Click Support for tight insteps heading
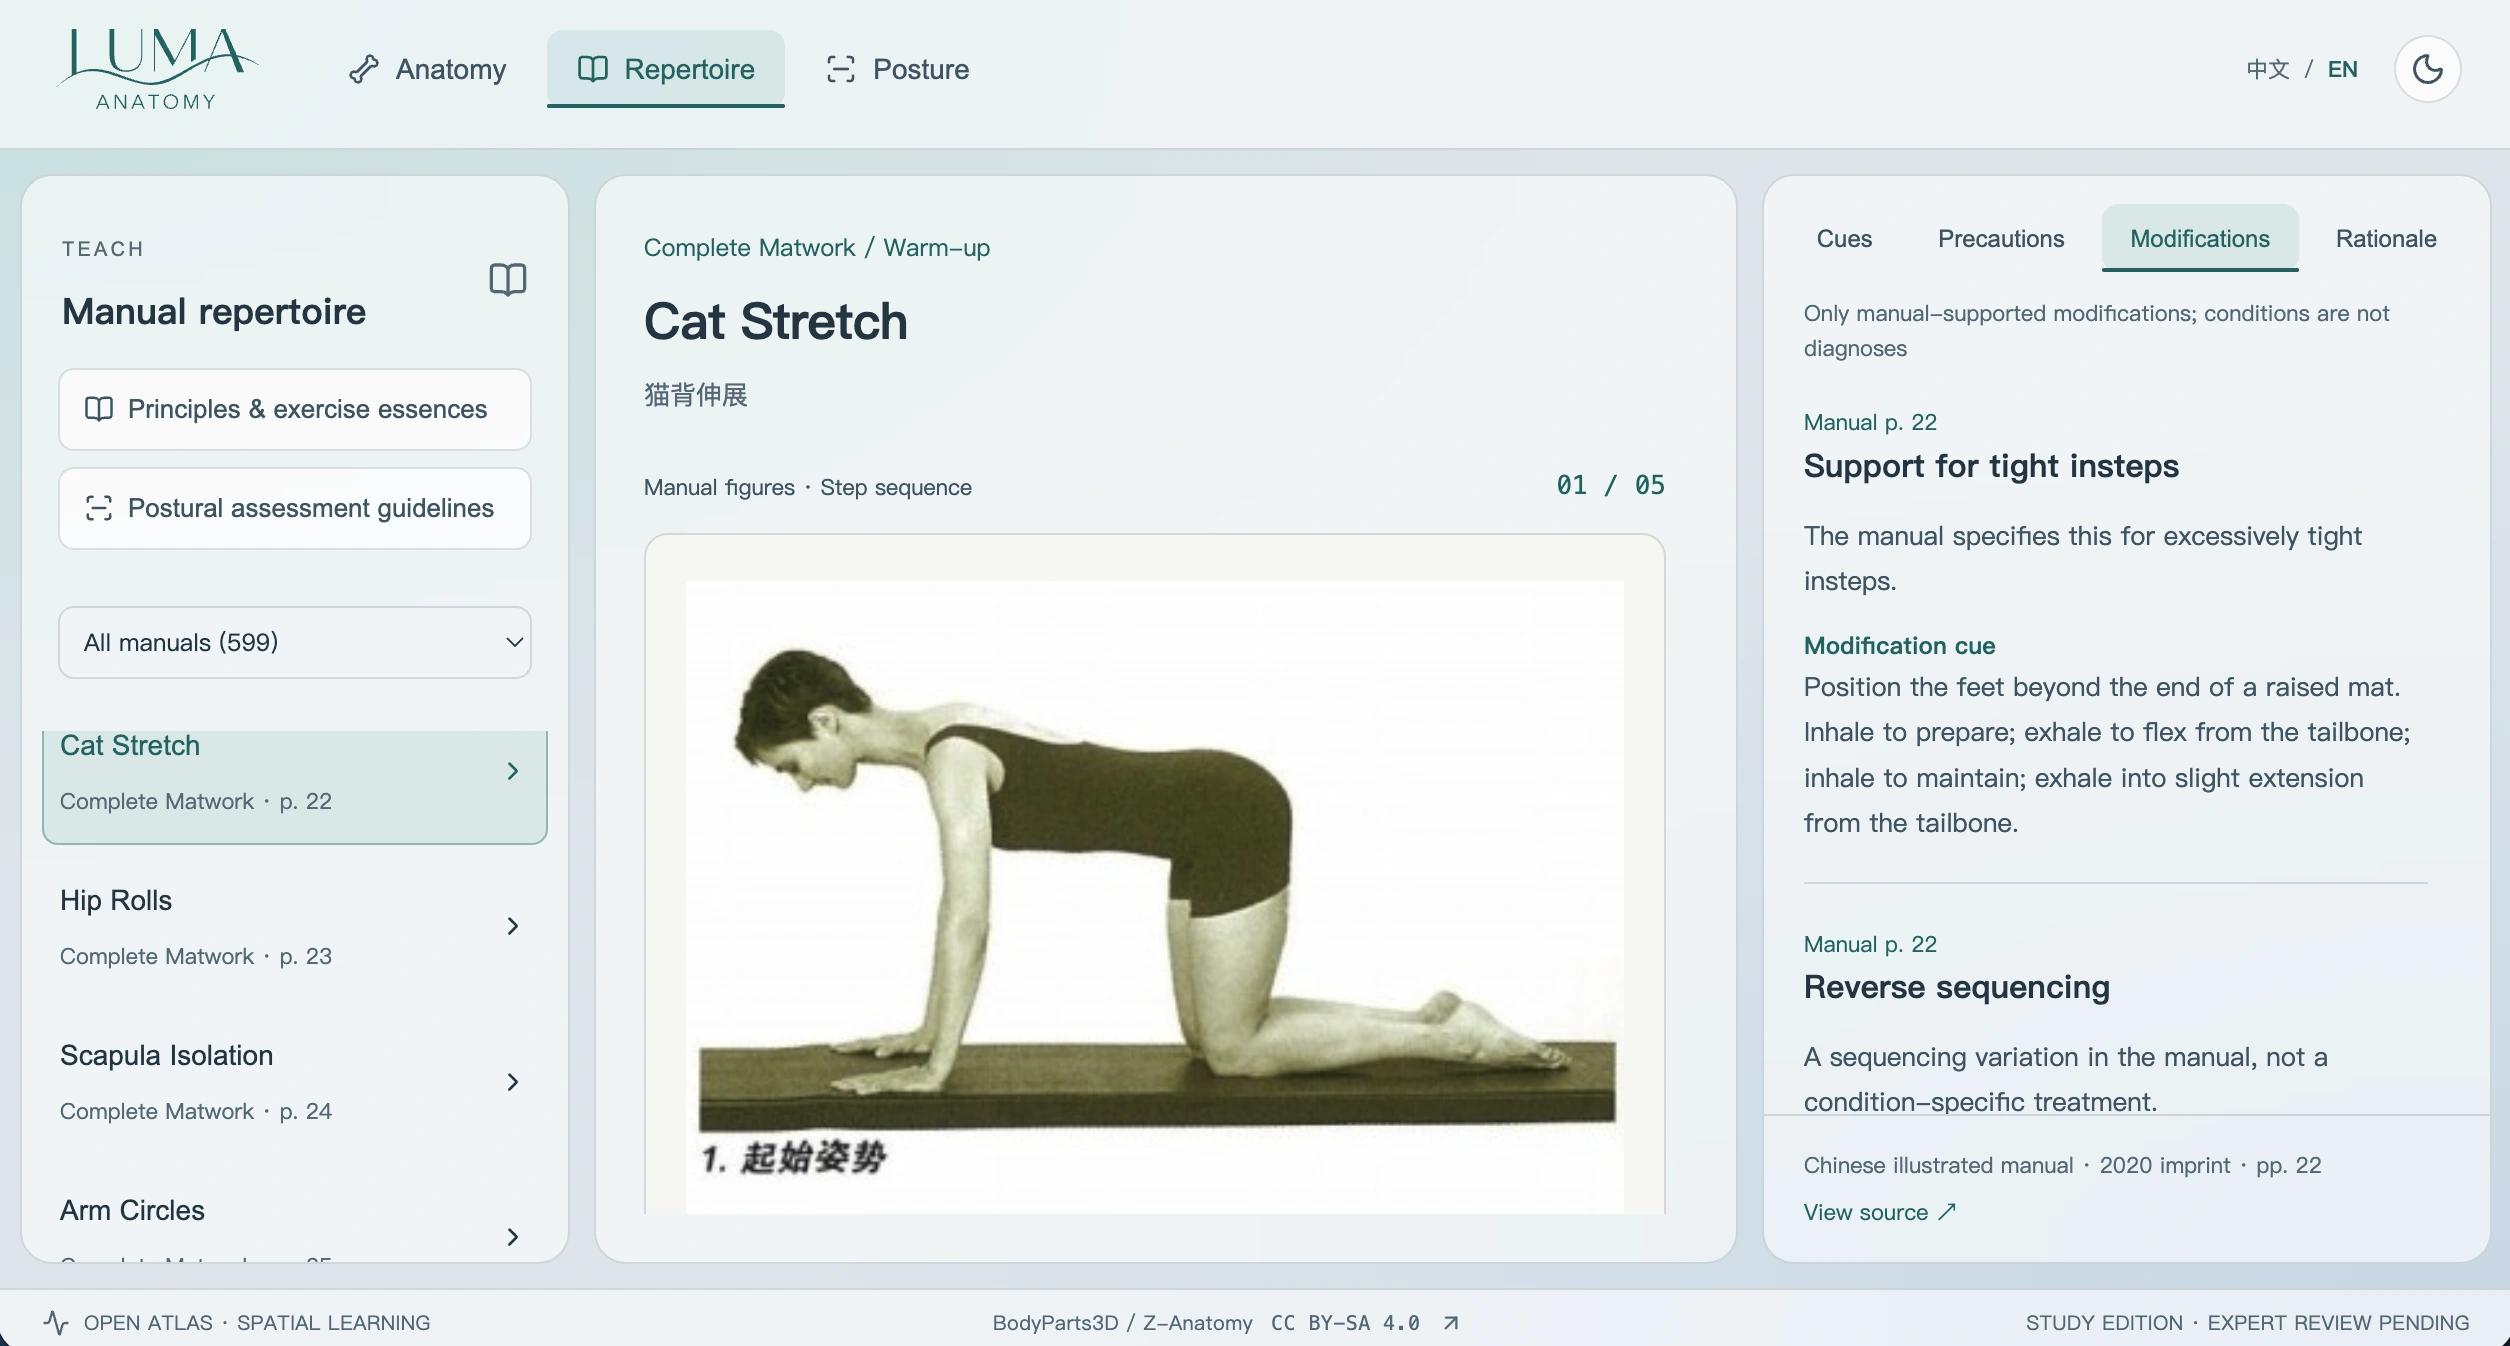 tap(1990, 466)
